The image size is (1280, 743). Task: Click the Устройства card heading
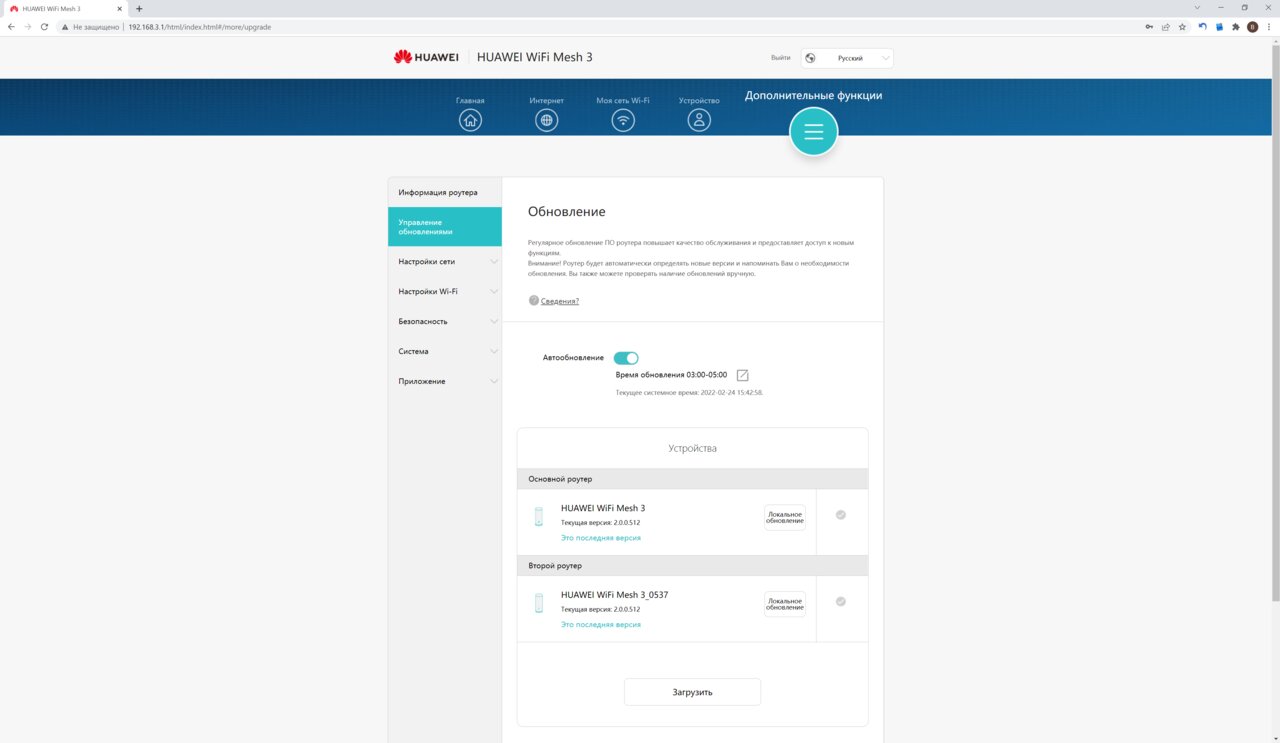click(x=692, y=448)
